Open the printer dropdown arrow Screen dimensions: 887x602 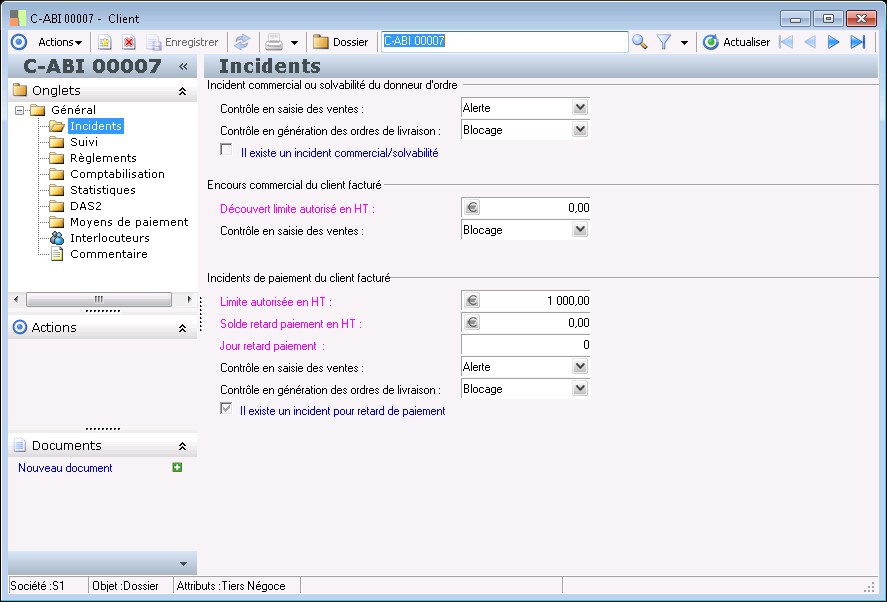294,42
